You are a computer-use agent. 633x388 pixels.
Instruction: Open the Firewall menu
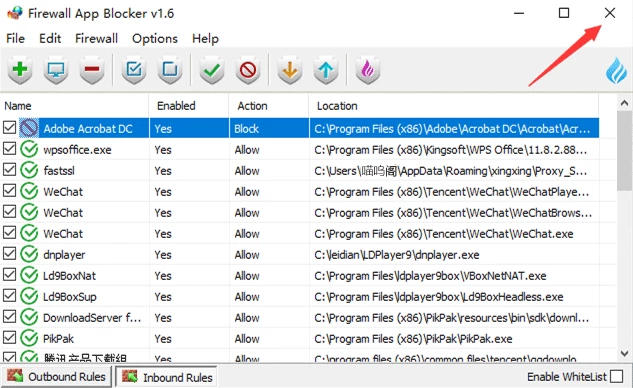coord(96,38)
